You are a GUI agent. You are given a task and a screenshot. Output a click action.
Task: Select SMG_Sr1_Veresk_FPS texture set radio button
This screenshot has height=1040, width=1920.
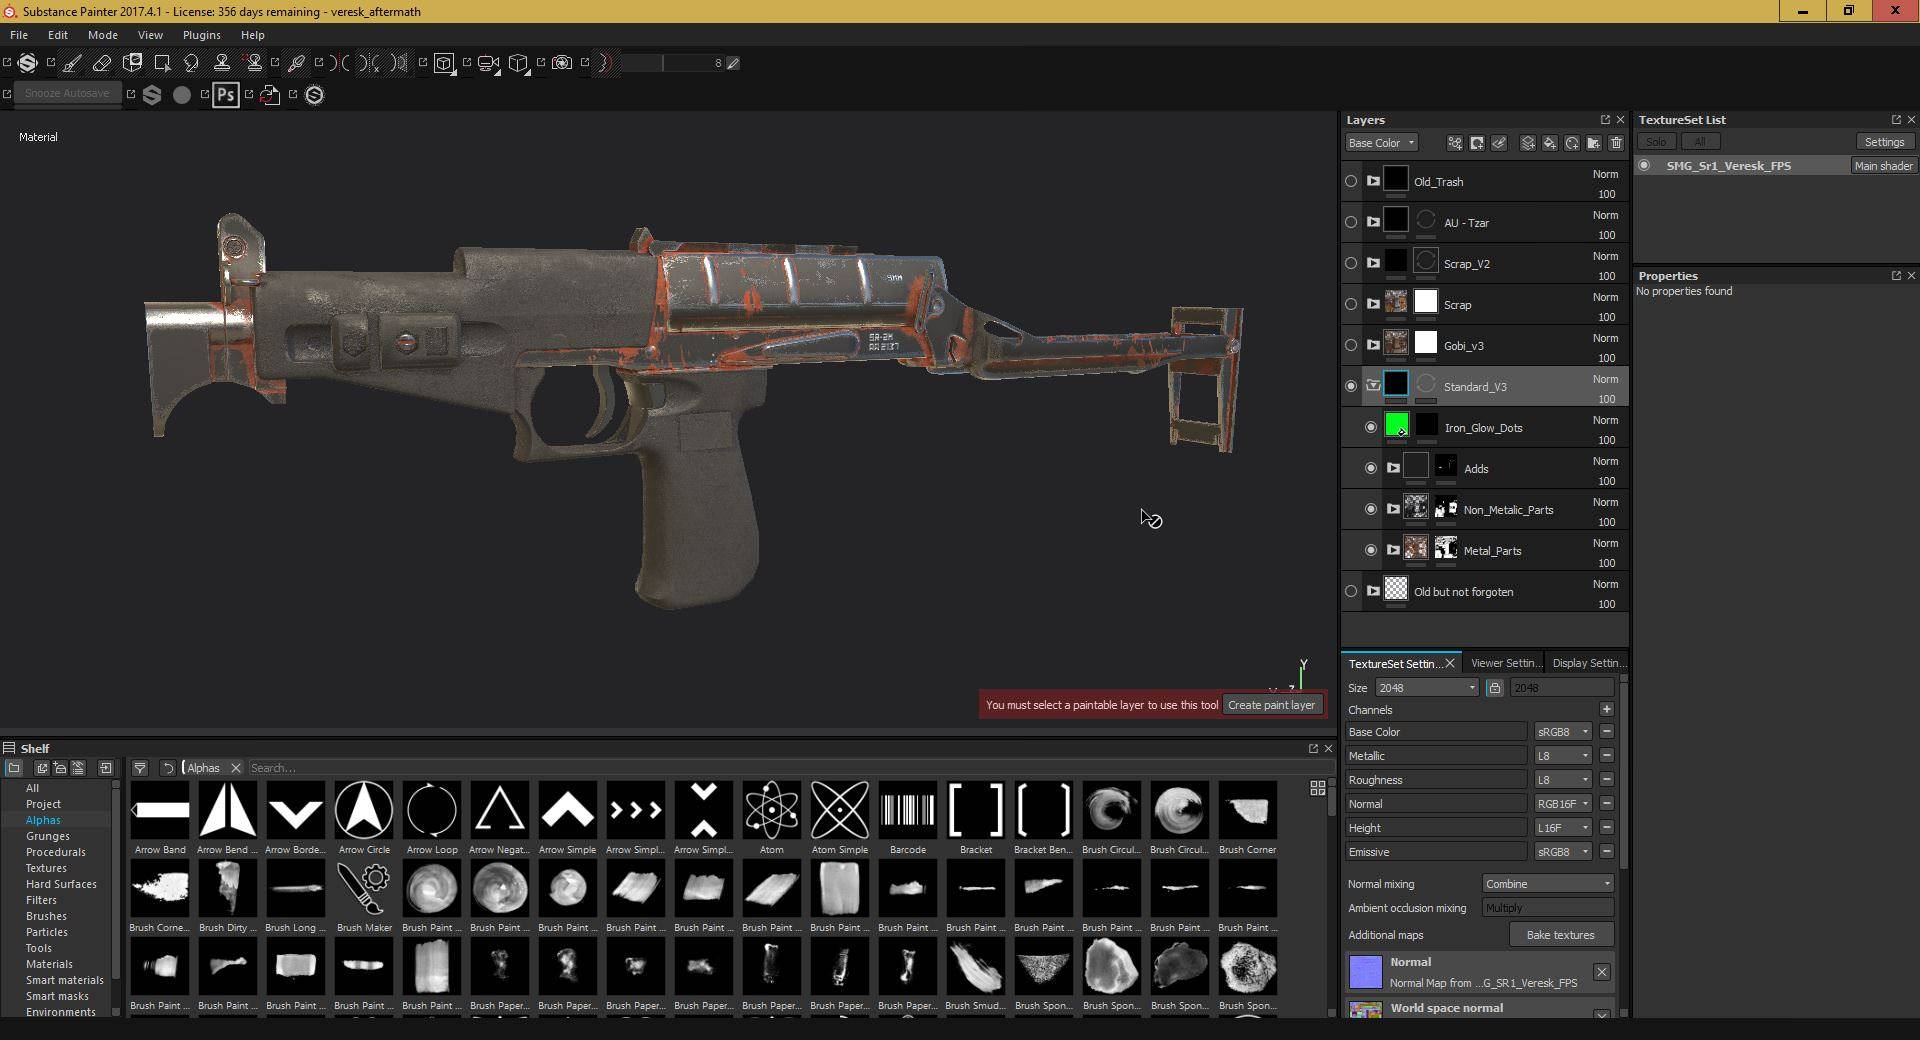[x=1644, y=166]
